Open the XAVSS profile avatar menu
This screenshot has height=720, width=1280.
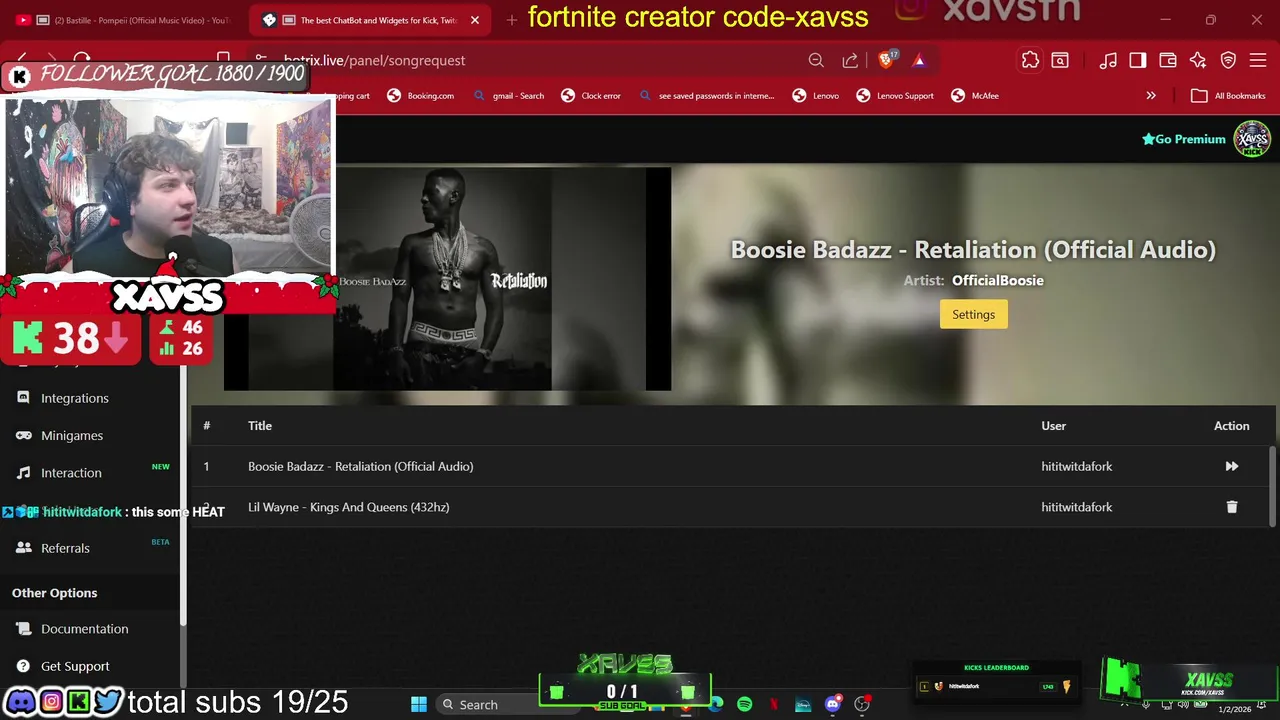click(1252, 139)
